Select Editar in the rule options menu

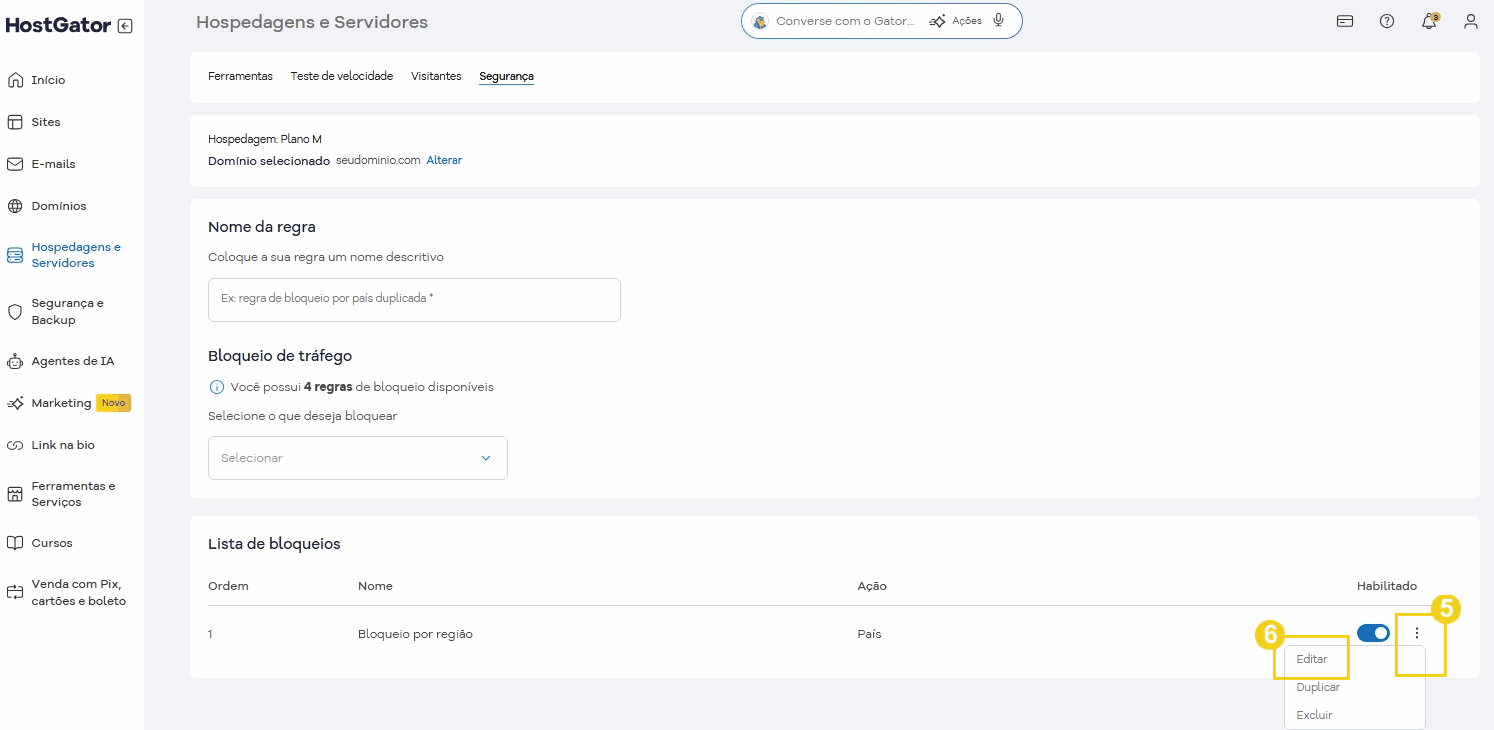[x=1311, y=658]
